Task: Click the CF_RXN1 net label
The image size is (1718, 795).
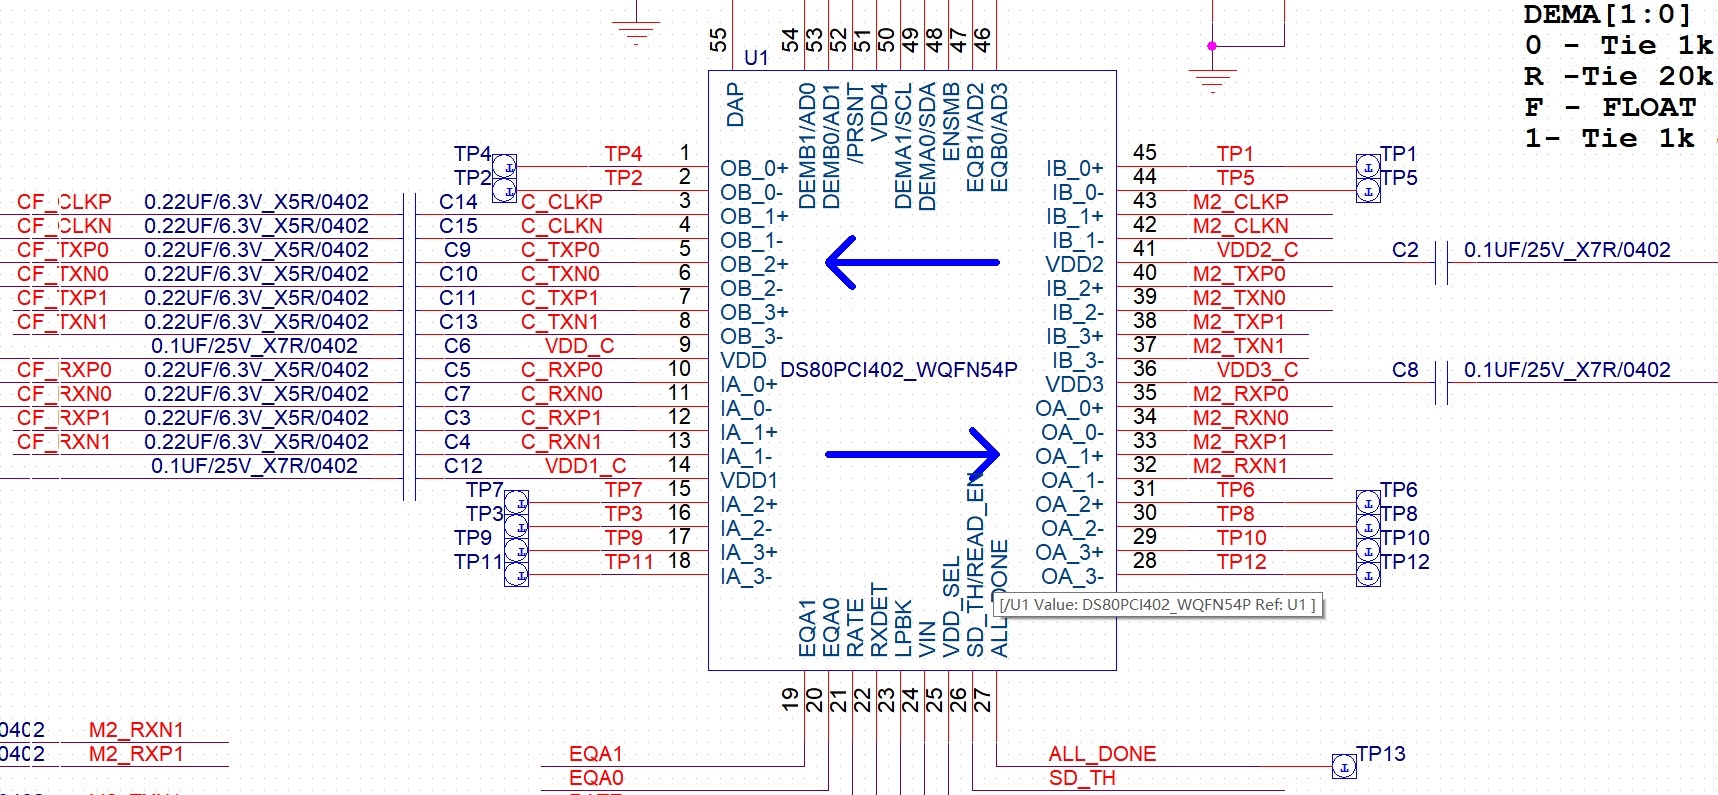Action: click(64, 442)
